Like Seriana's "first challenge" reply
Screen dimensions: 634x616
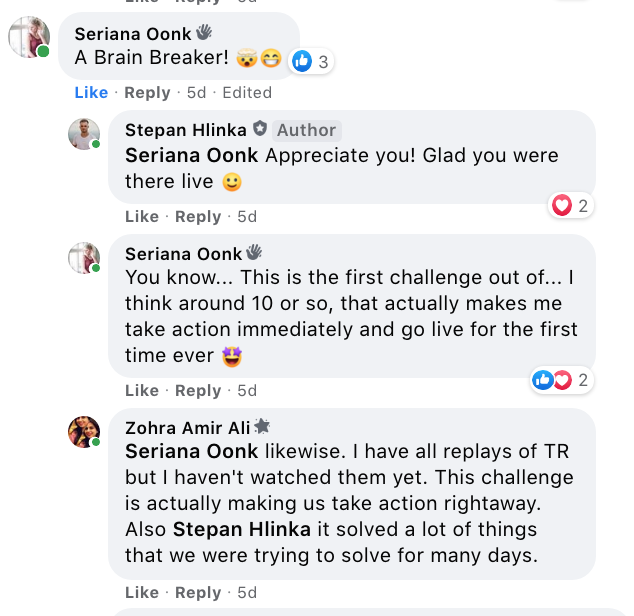pyautogui.click(x=142, y=390)
